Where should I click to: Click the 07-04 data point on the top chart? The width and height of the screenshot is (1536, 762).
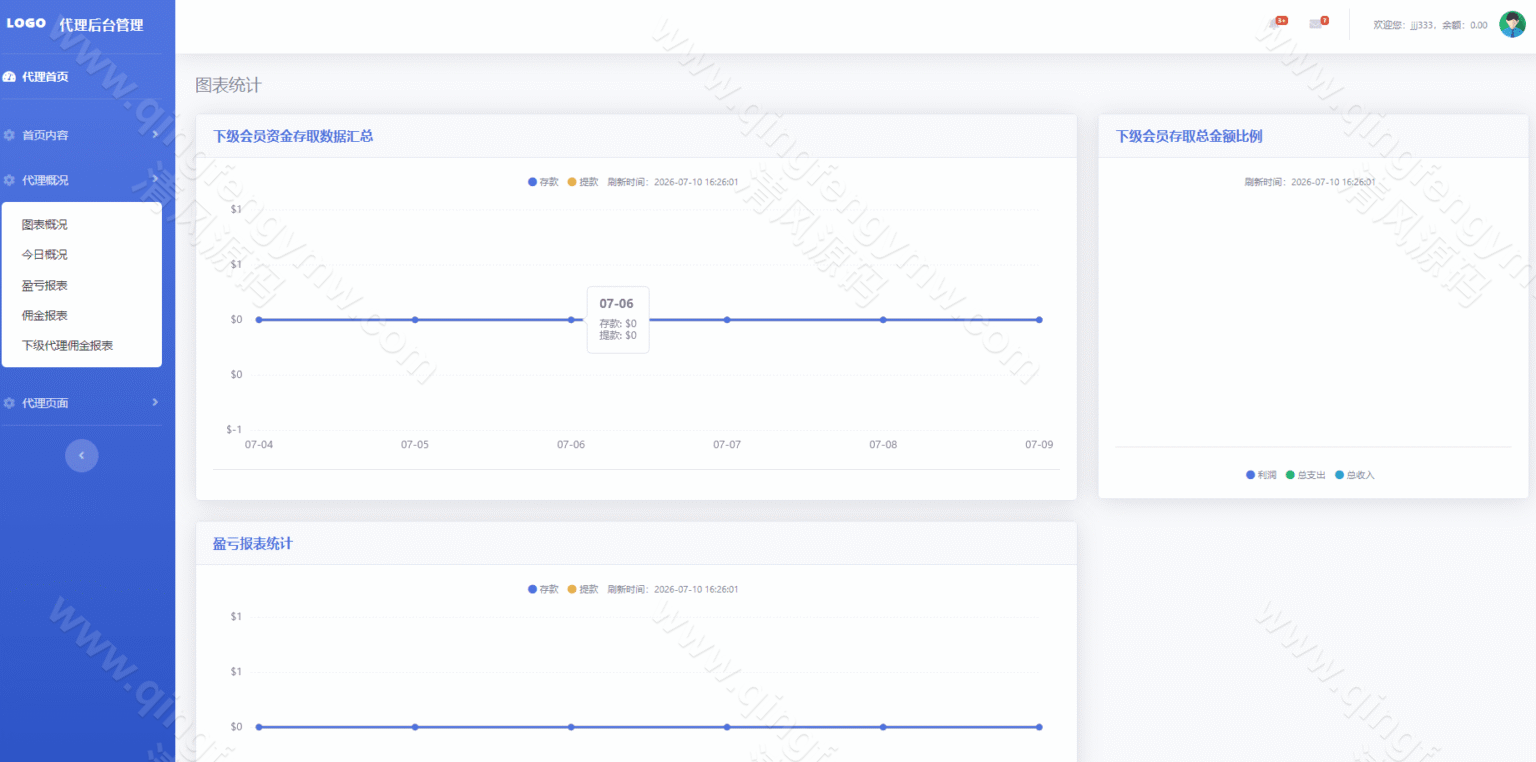coord(259,320)
